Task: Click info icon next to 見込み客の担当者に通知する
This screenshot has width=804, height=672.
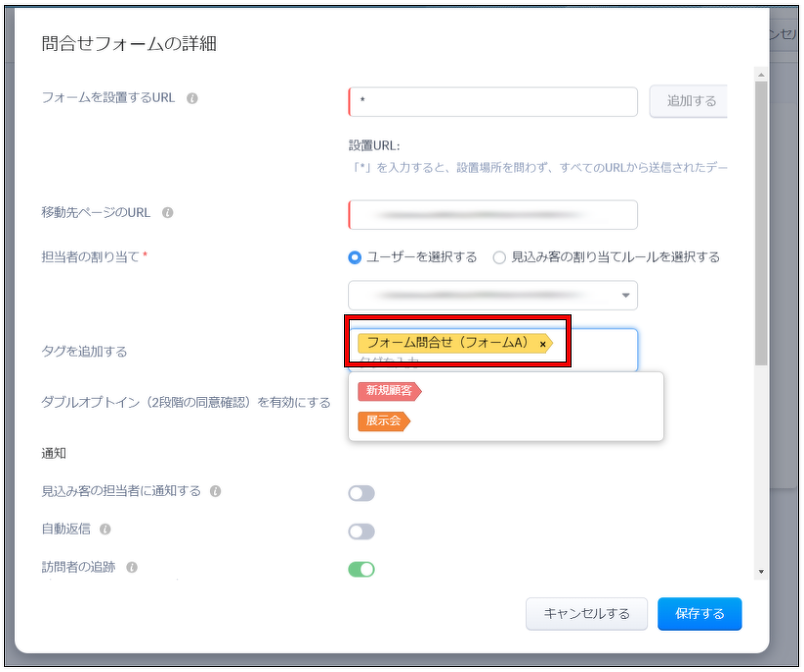Action: point(216,491)
